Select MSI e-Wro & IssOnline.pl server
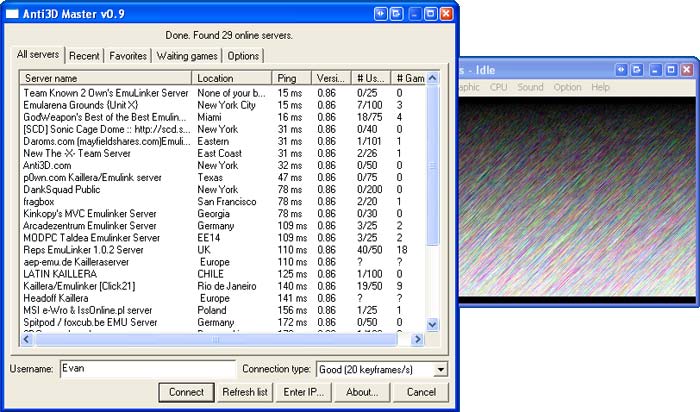Screen dimensions: 700x412 [223, 310]
